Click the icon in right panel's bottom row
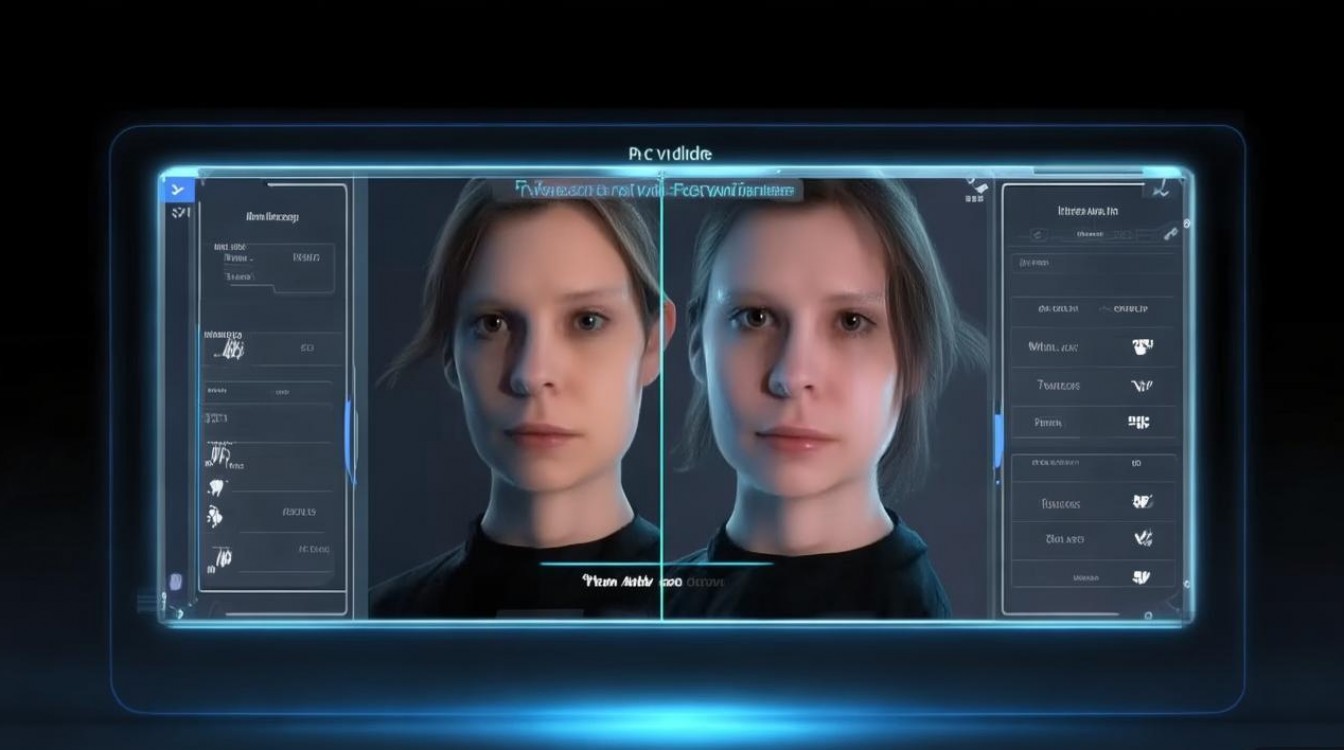Screen dimensions: 1344x750 click(x=1140, y=576)
